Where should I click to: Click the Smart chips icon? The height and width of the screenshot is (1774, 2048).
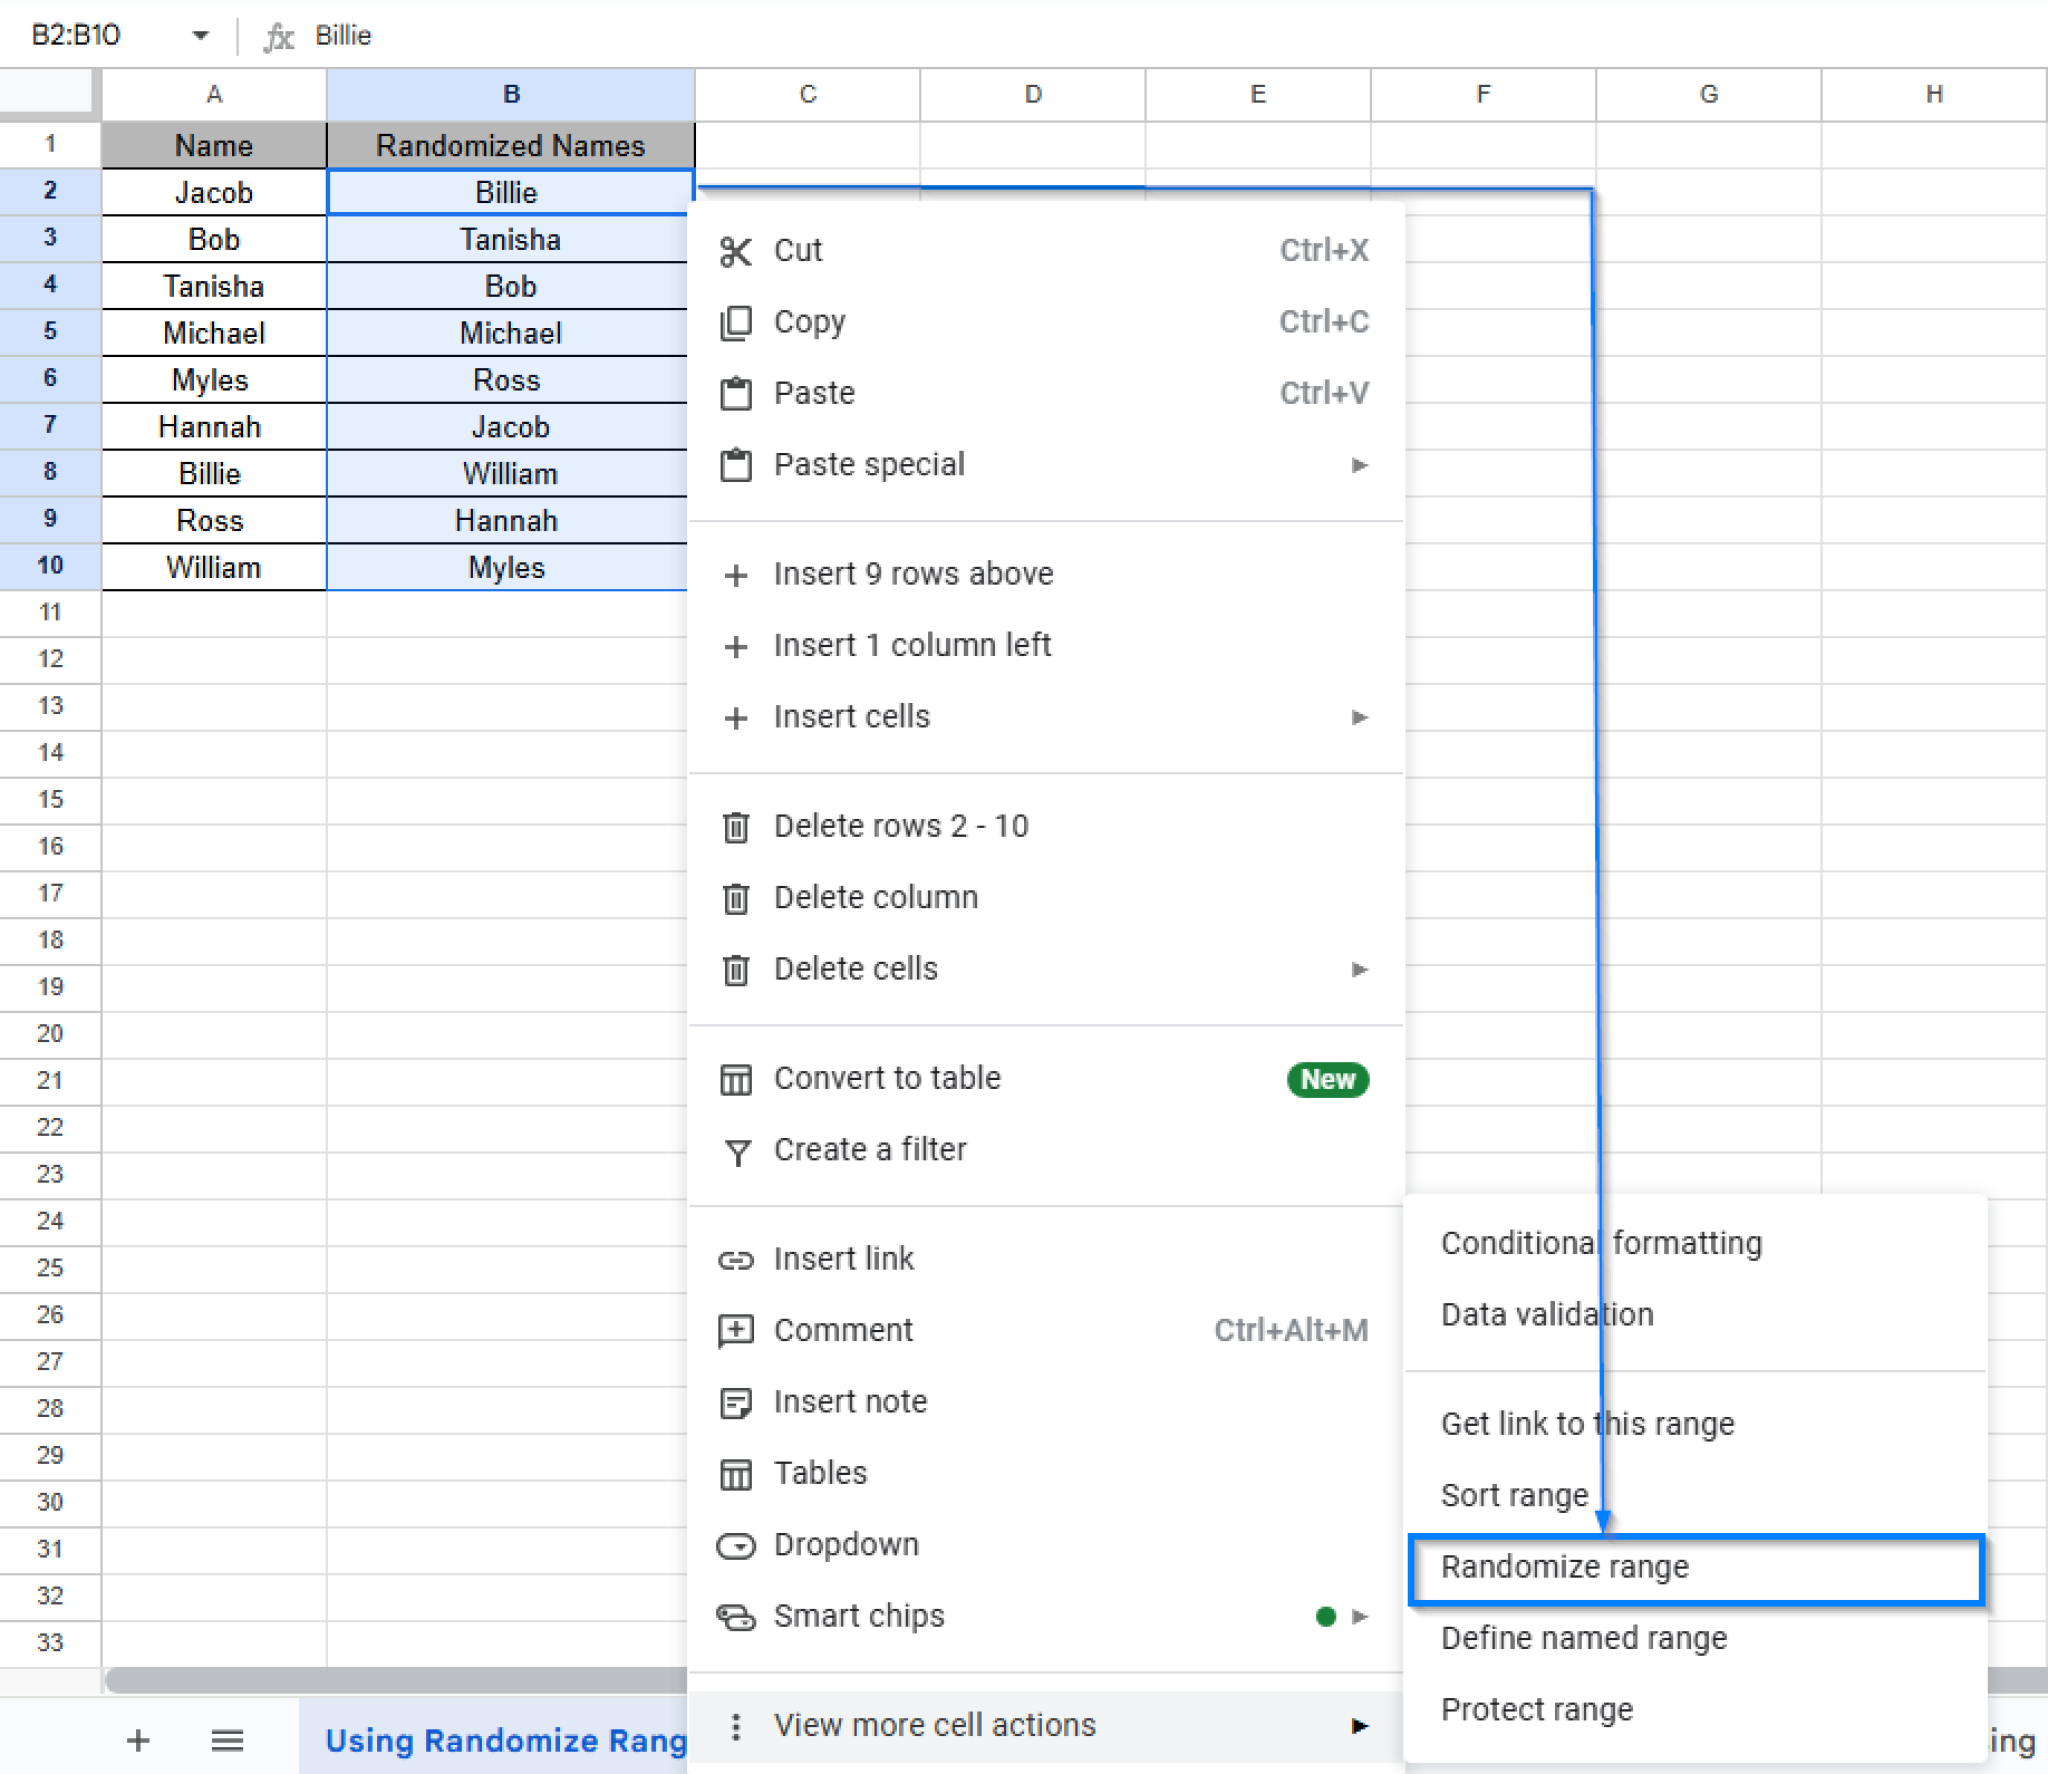click(737, 1617)
